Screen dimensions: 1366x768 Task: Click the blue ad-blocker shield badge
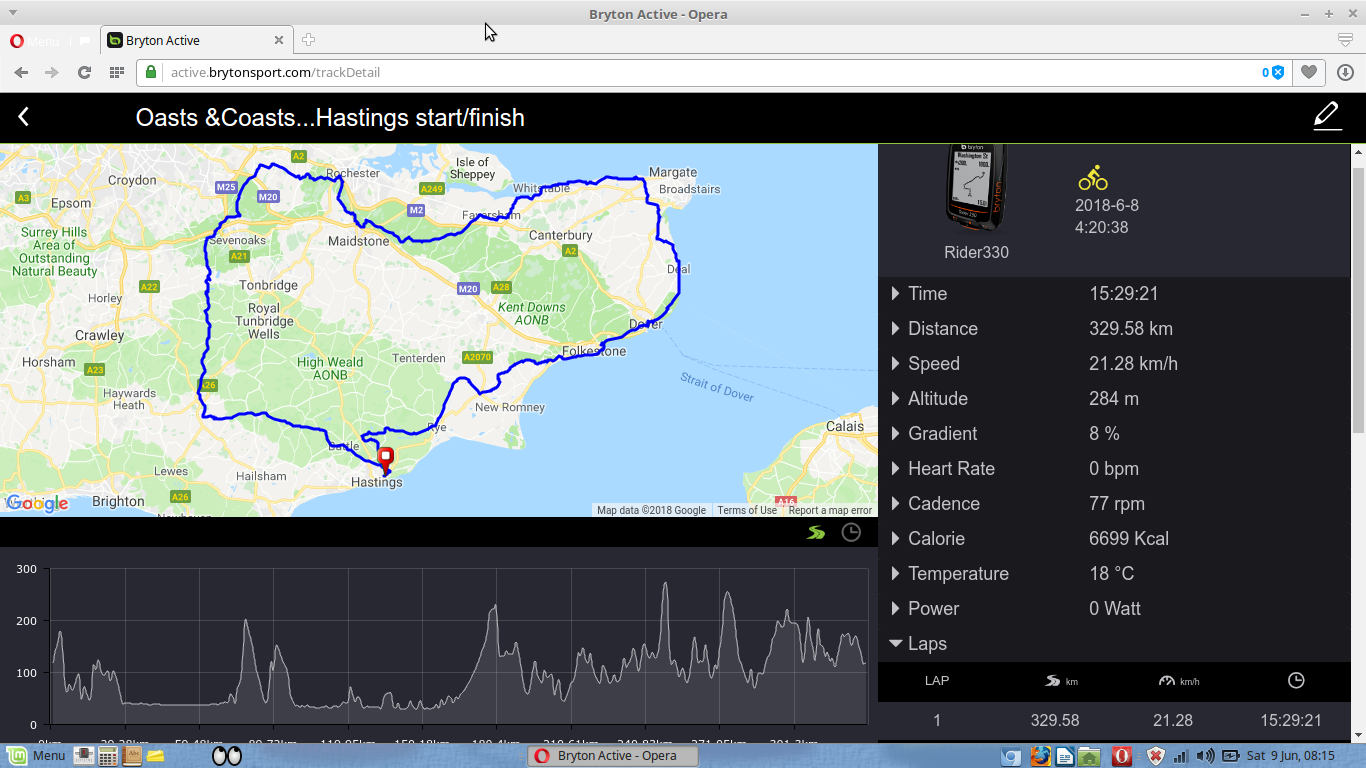click(1272, 72)
